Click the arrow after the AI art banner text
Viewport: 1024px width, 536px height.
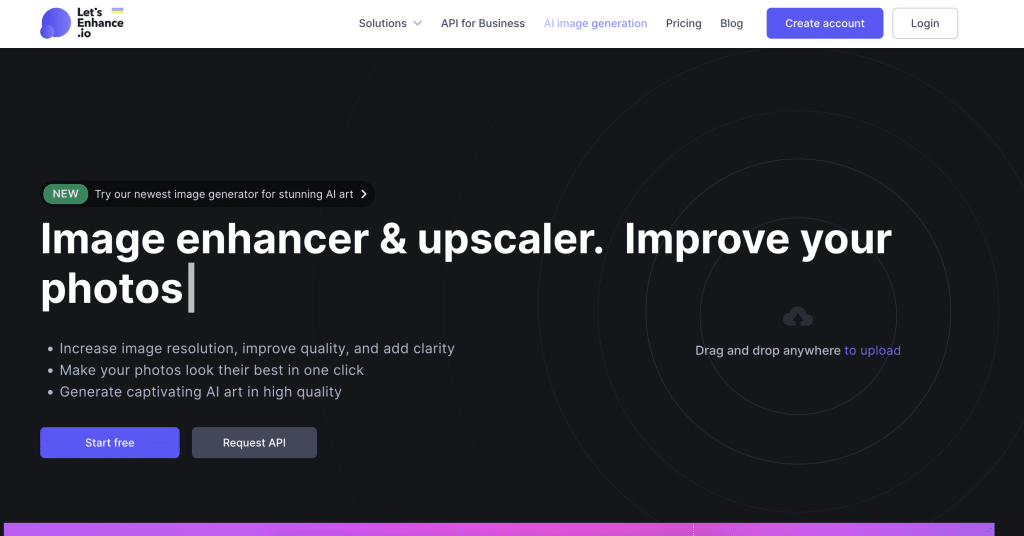(364, 194)
